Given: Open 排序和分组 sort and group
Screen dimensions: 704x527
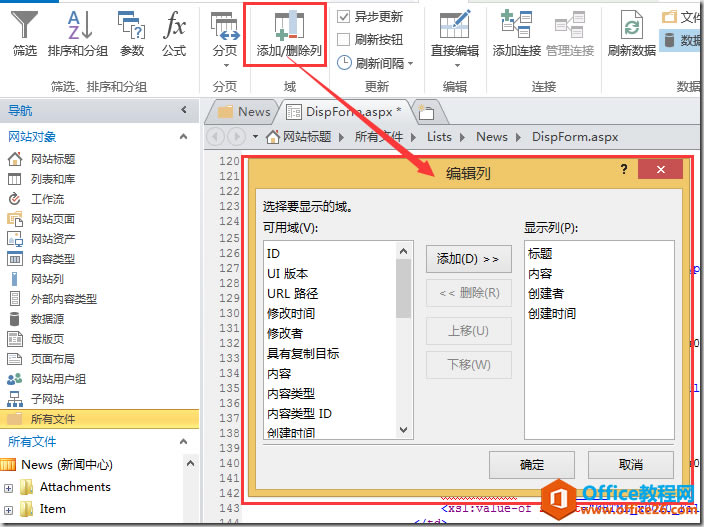Looking at the screenshot, I should pyautogui.click(x=78, y=34).
